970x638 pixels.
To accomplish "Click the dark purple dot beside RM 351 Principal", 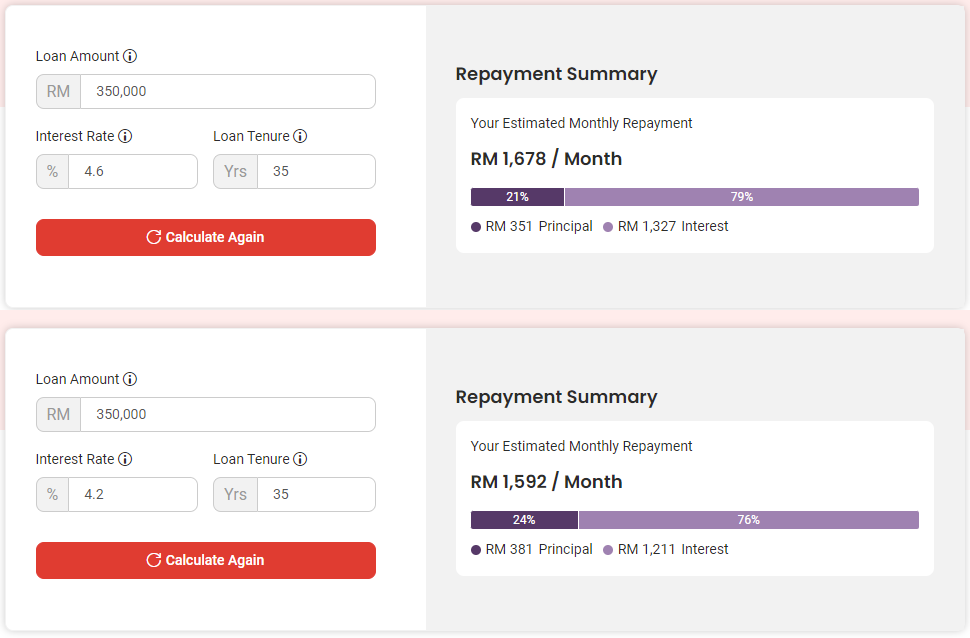I will click(x=476, y=227).
